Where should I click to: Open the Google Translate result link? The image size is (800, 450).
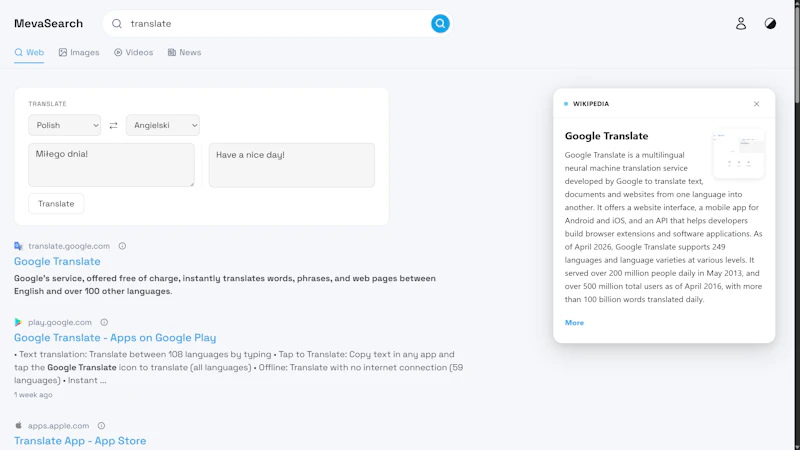[x=57, y=261]
